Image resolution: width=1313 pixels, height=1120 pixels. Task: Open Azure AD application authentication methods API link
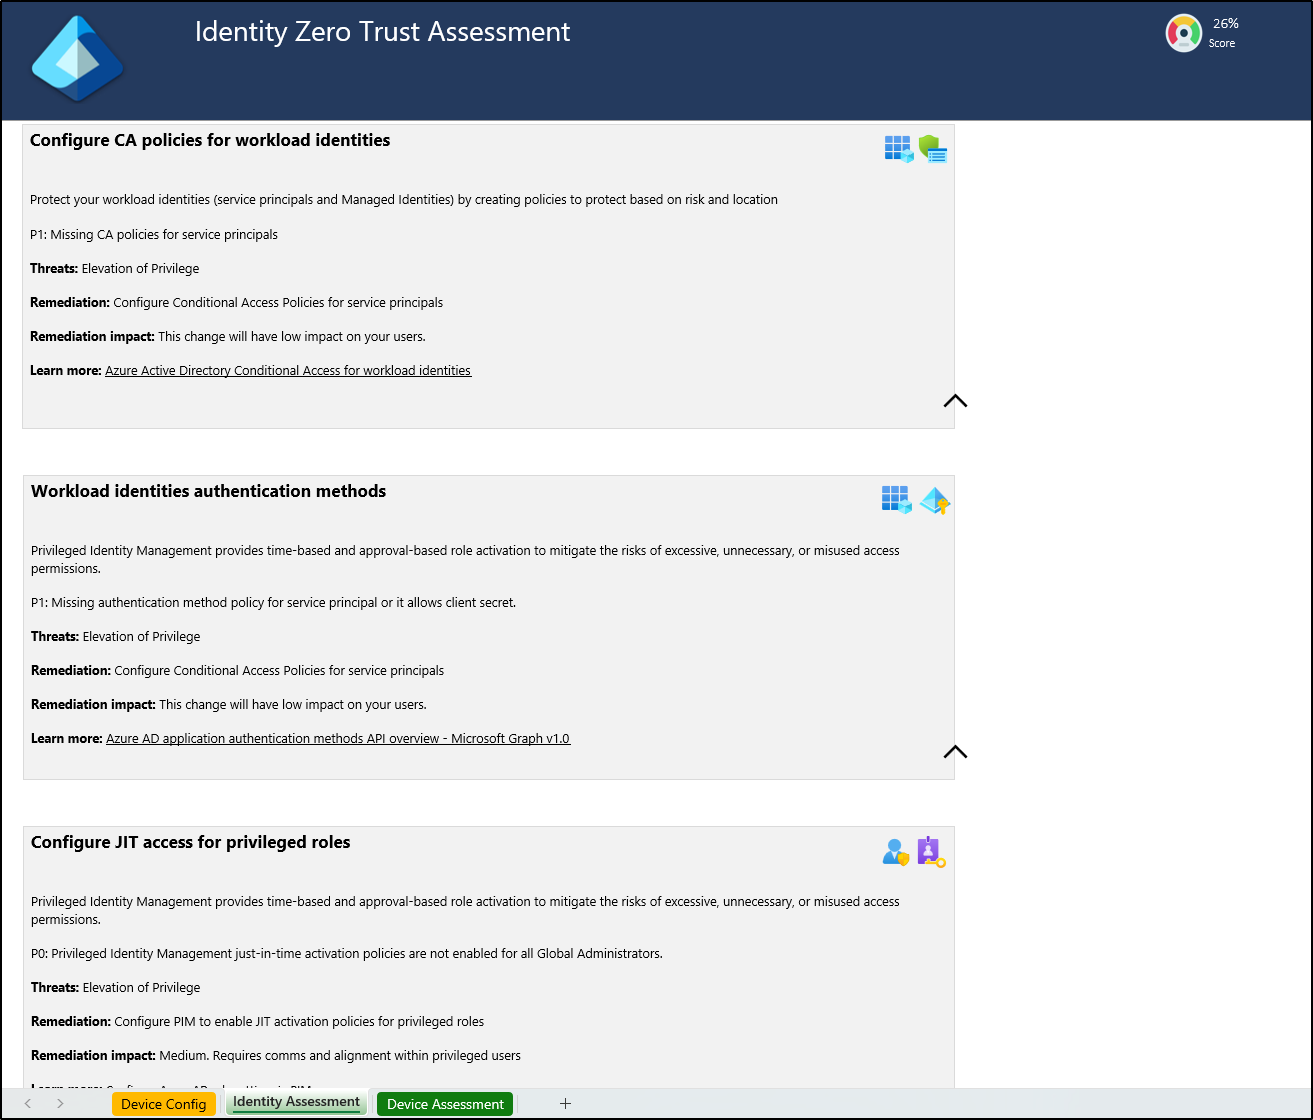[x=338, y=738]
